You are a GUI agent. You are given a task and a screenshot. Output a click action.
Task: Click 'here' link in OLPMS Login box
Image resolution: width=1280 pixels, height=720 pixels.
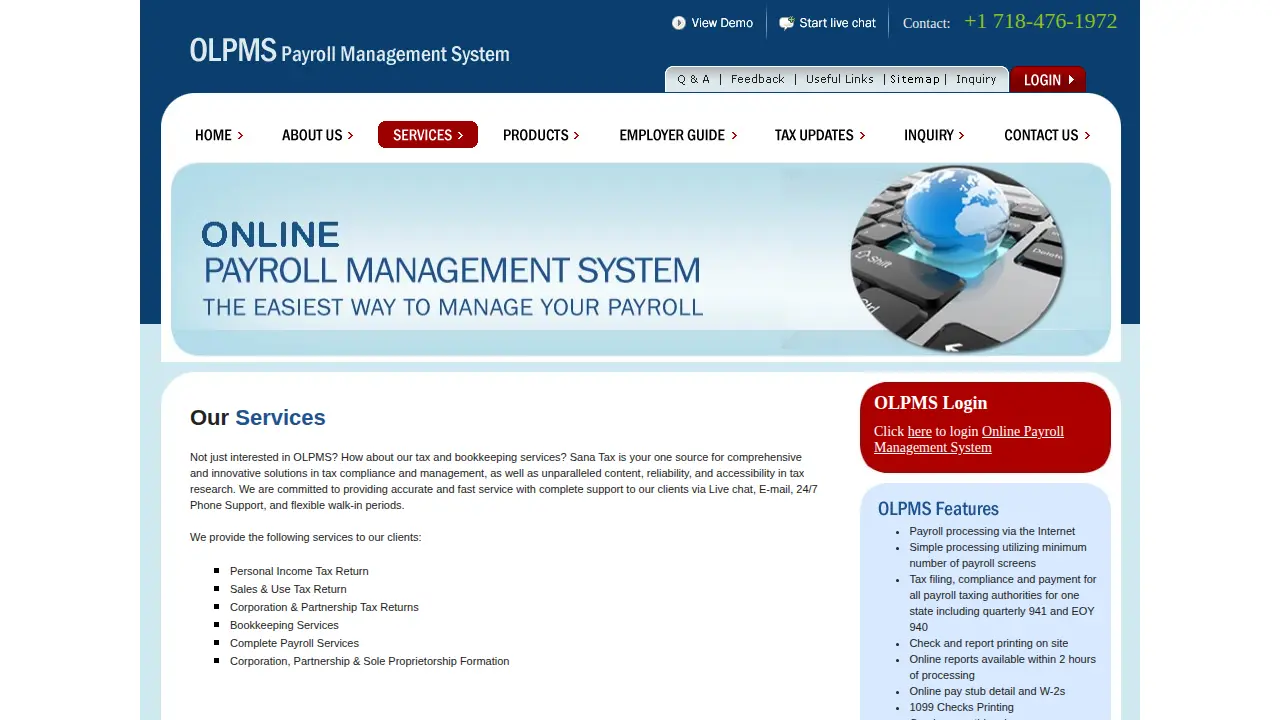919,432
